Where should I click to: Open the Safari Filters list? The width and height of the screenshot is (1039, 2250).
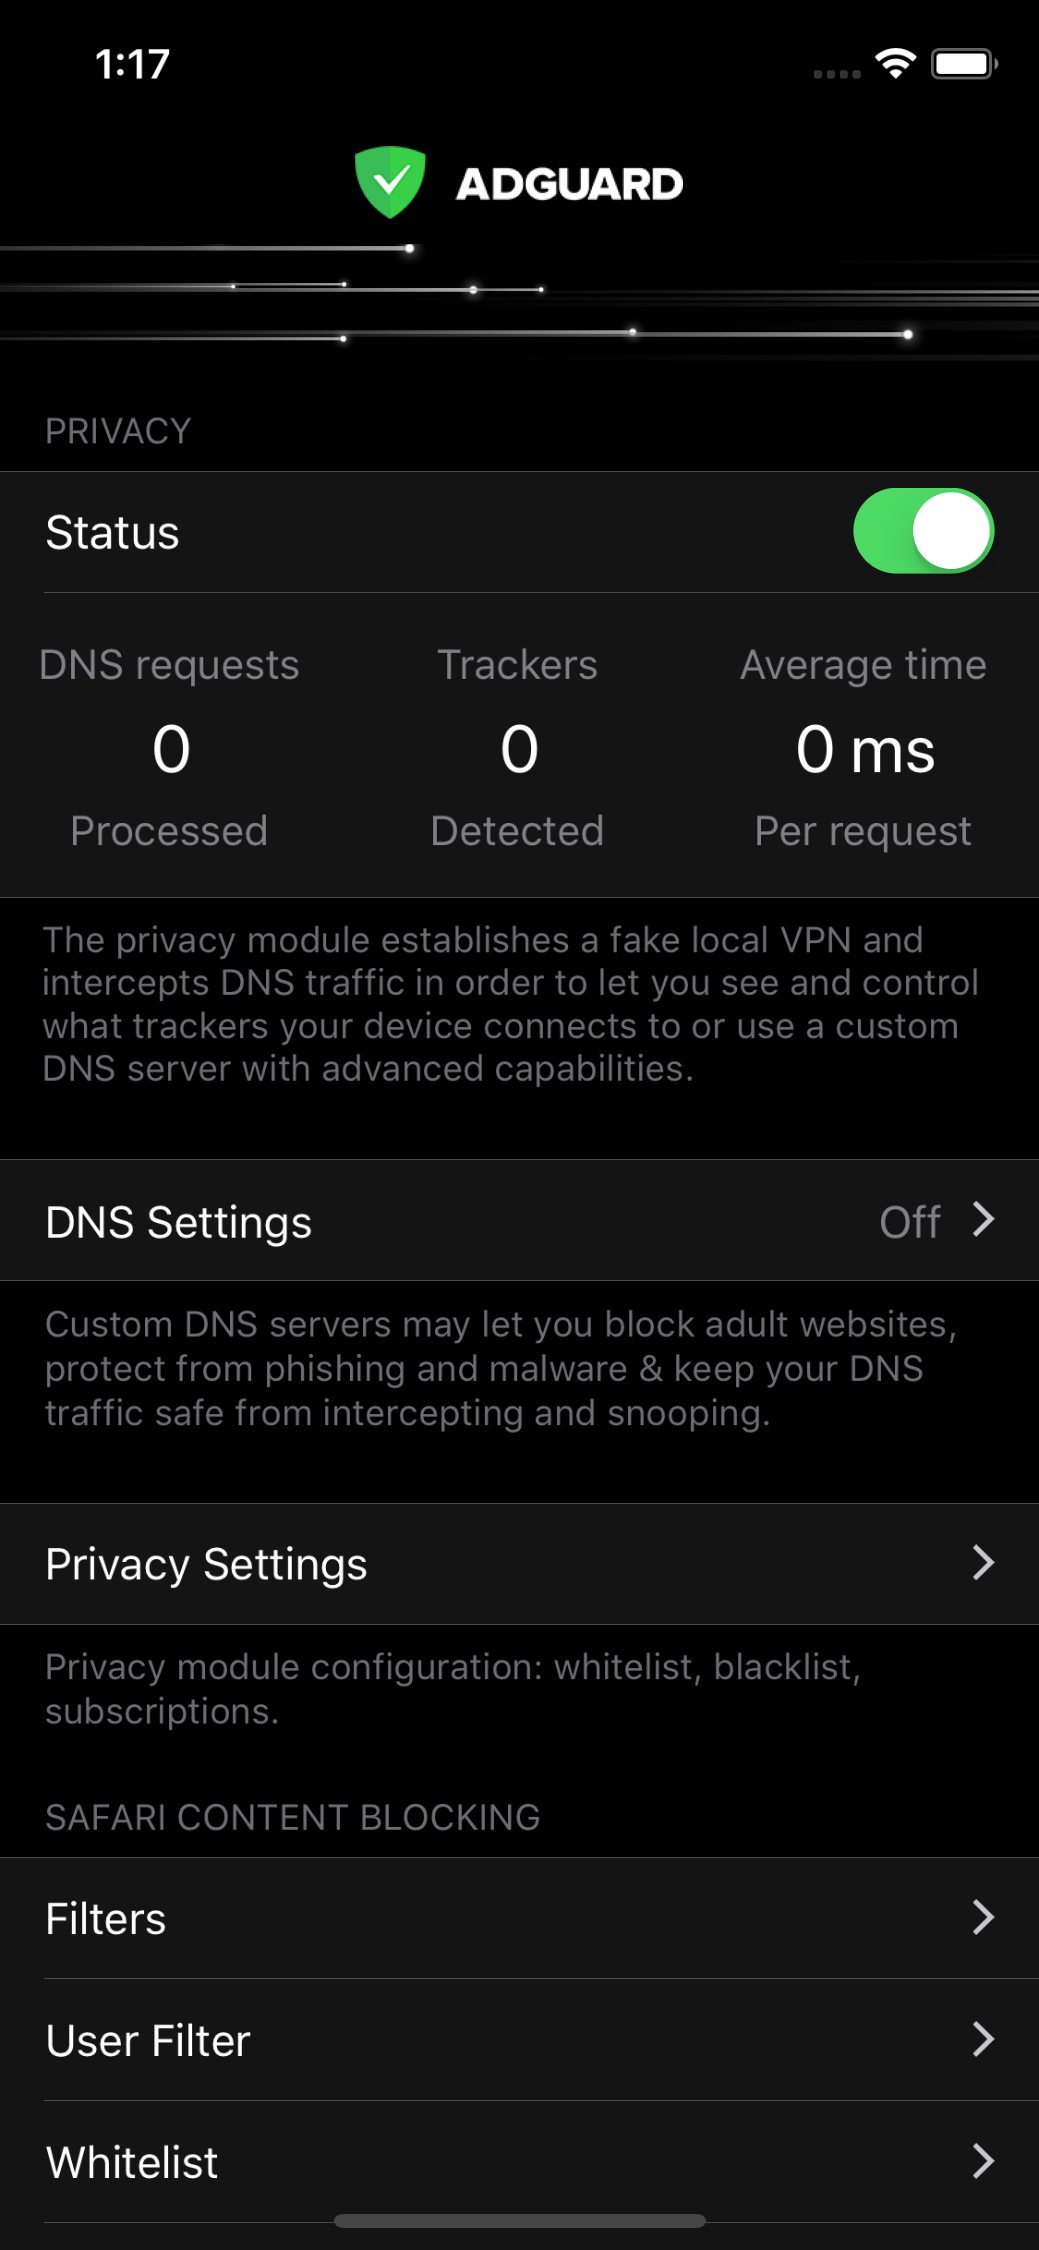pos(519,1918)
